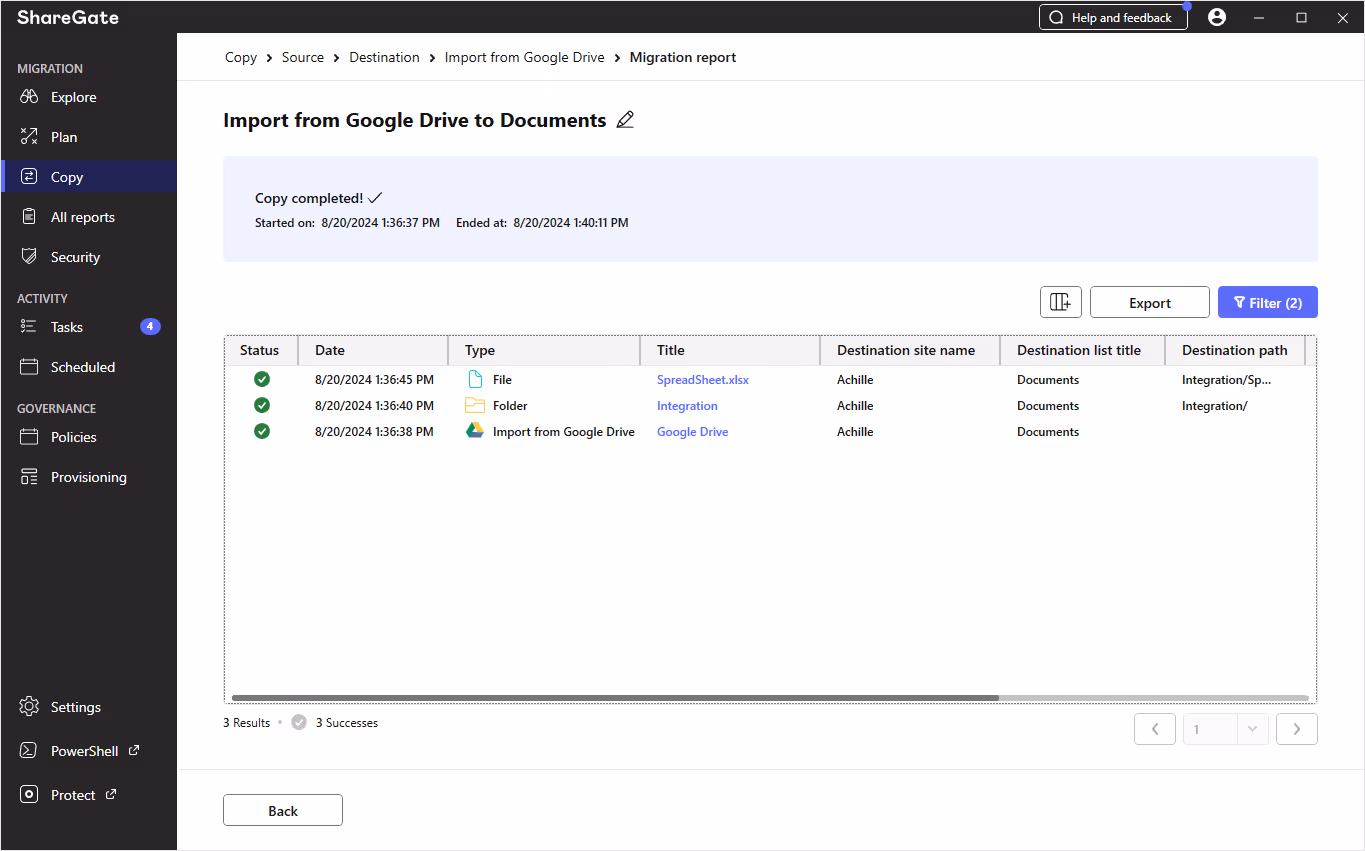
Task: Open the SpreadSheet.xlsx link
Action: [x=703, y=380]
